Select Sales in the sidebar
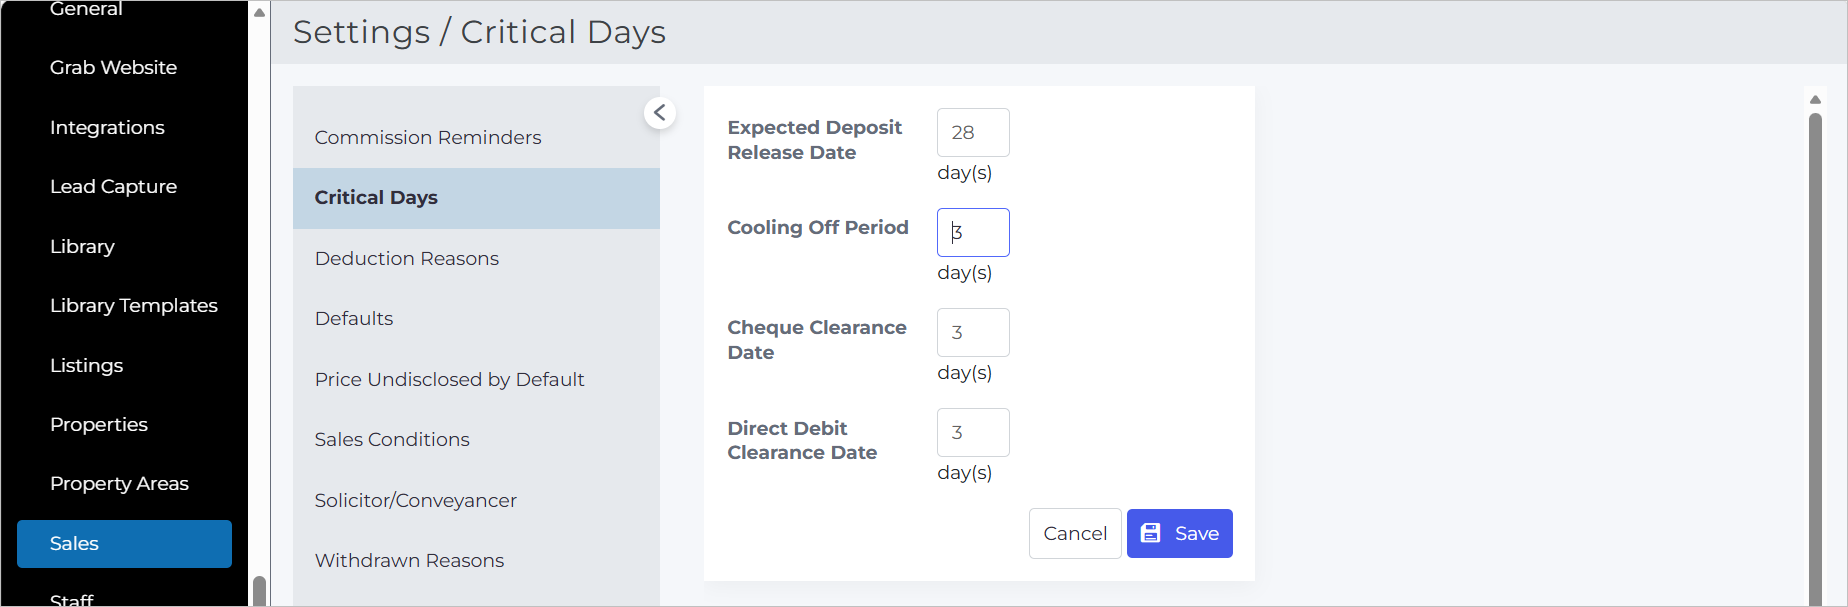This screenshot has height=607, width=1848. pos(124,543)
